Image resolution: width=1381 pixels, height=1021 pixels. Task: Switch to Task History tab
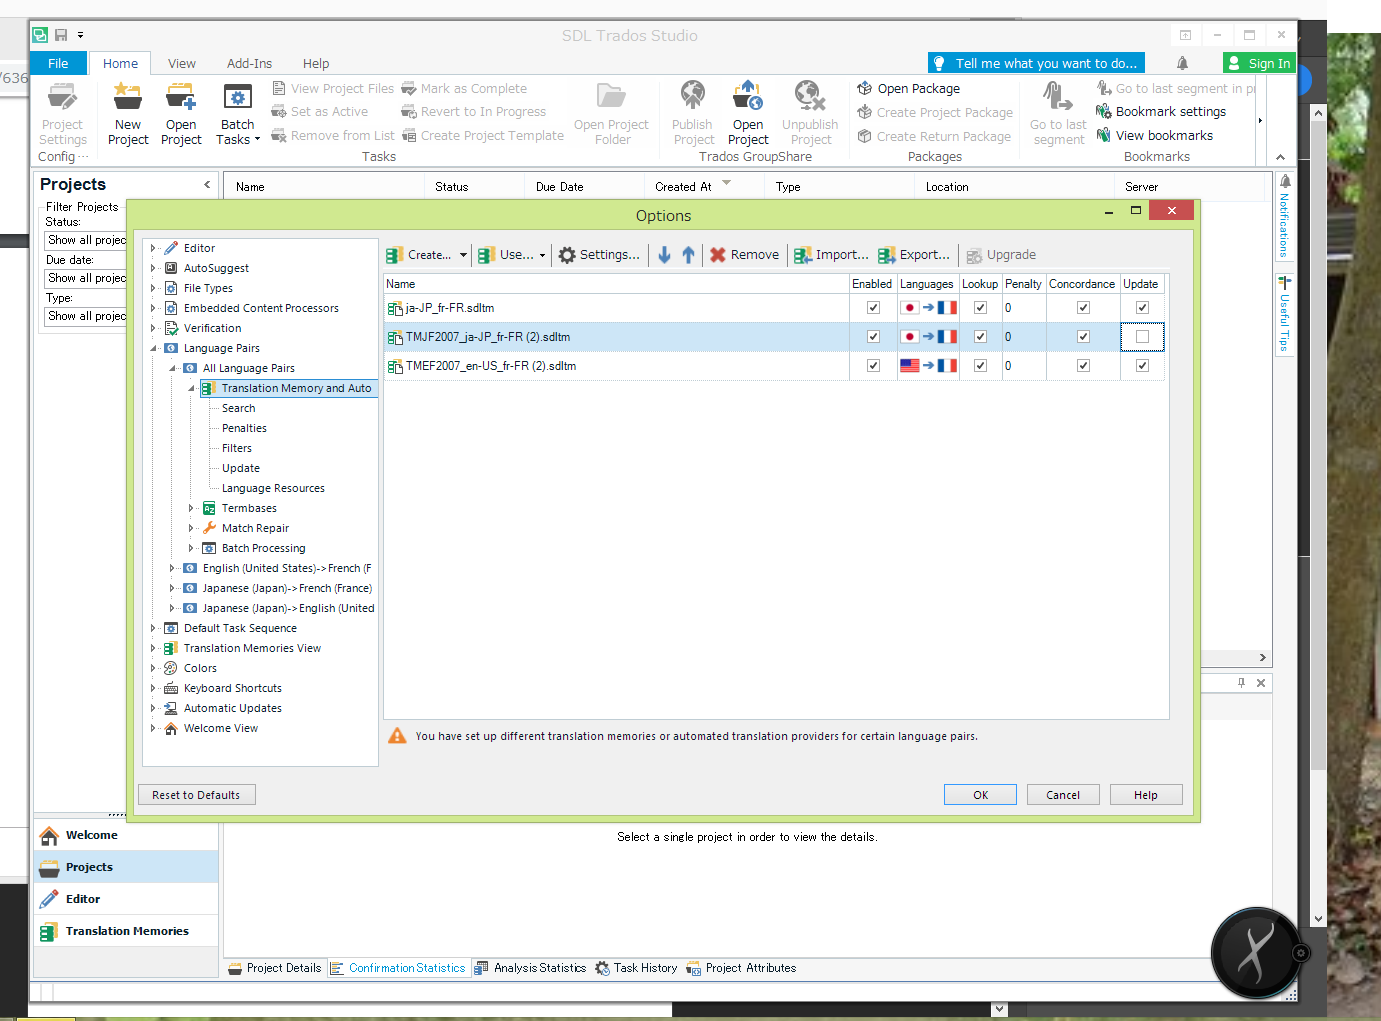(636, 968)
